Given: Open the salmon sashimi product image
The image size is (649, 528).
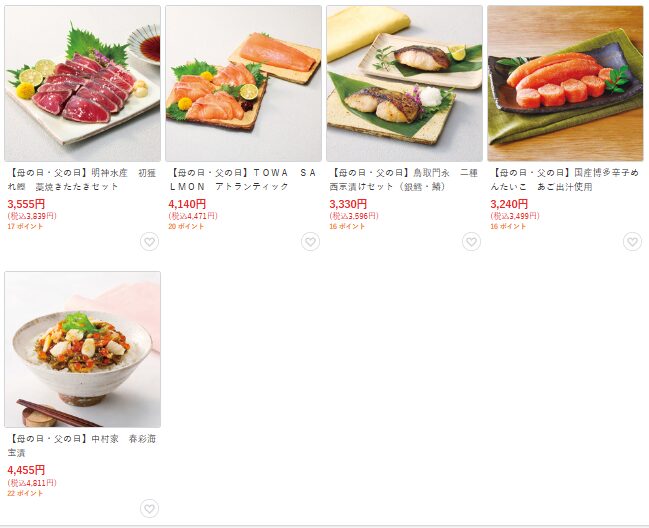Looking at the screenshot, I should point(243,84).
